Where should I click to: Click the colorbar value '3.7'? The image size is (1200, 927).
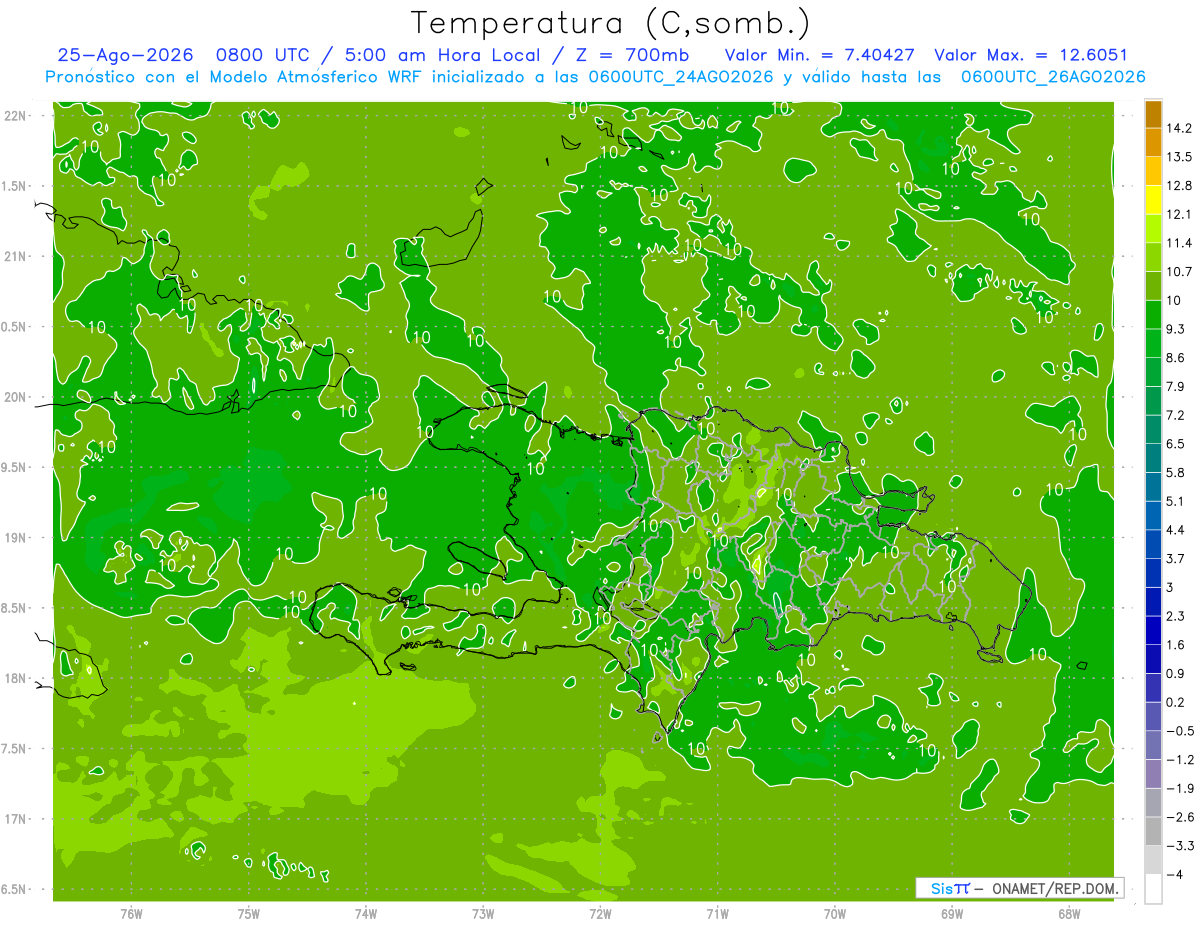click(x=1175, y=558)
